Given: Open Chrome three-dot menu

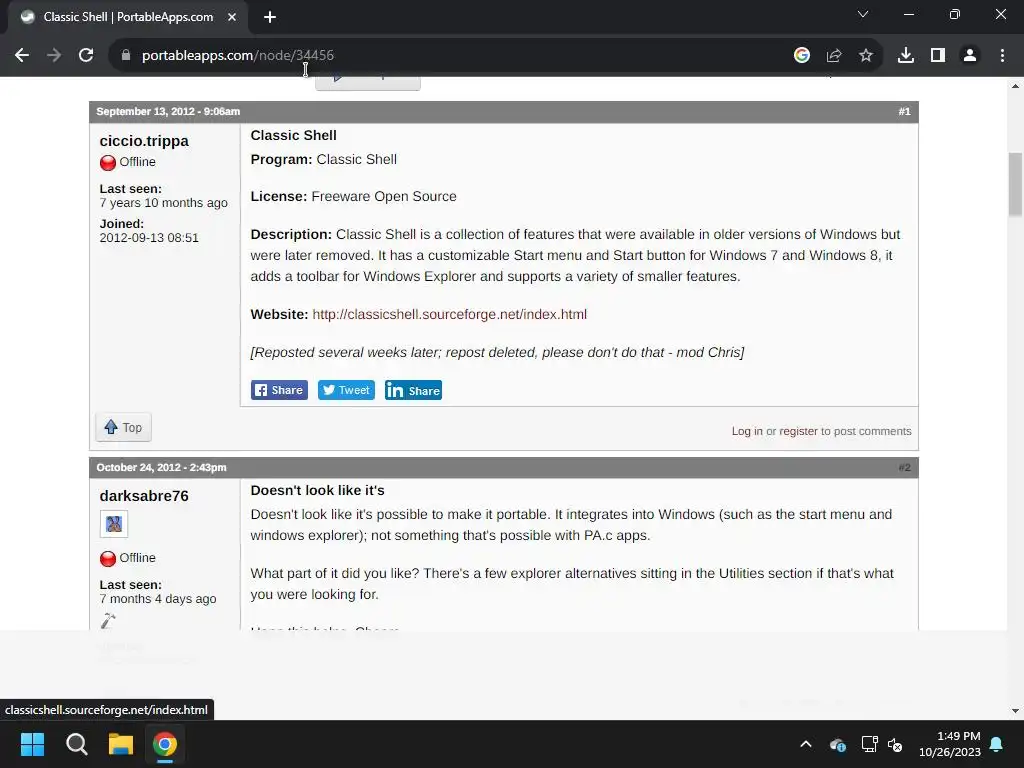Looking at the screenshot, I should [x=1002, y=56].
